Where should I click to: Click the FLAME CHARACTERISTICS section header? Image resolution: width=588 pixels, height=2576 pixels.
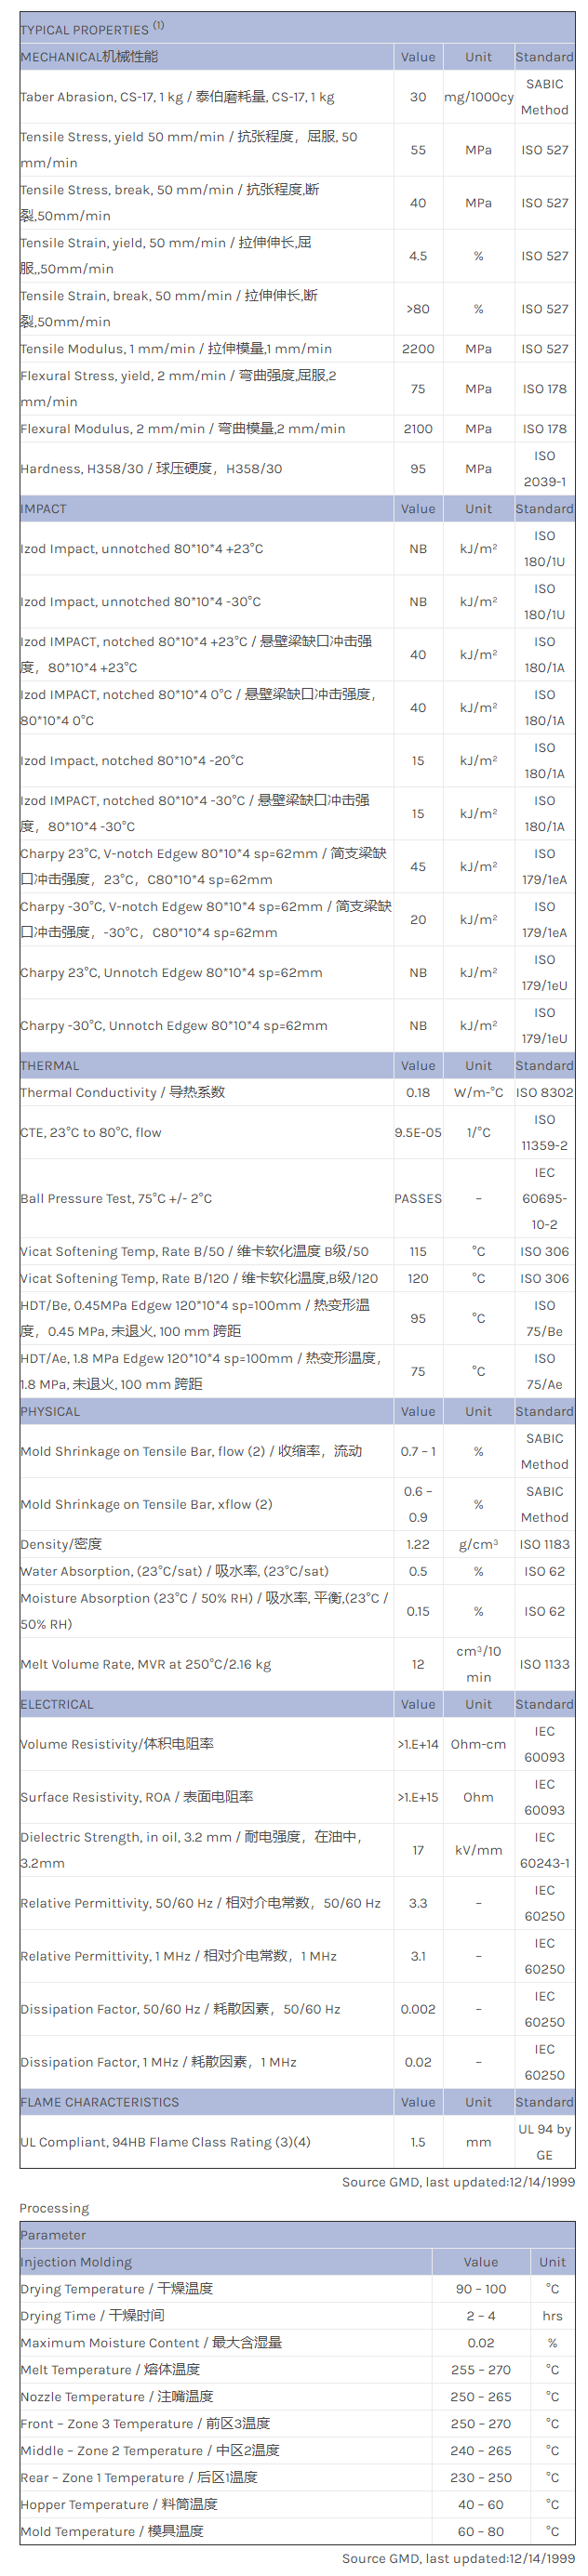tap(100, 2103)
